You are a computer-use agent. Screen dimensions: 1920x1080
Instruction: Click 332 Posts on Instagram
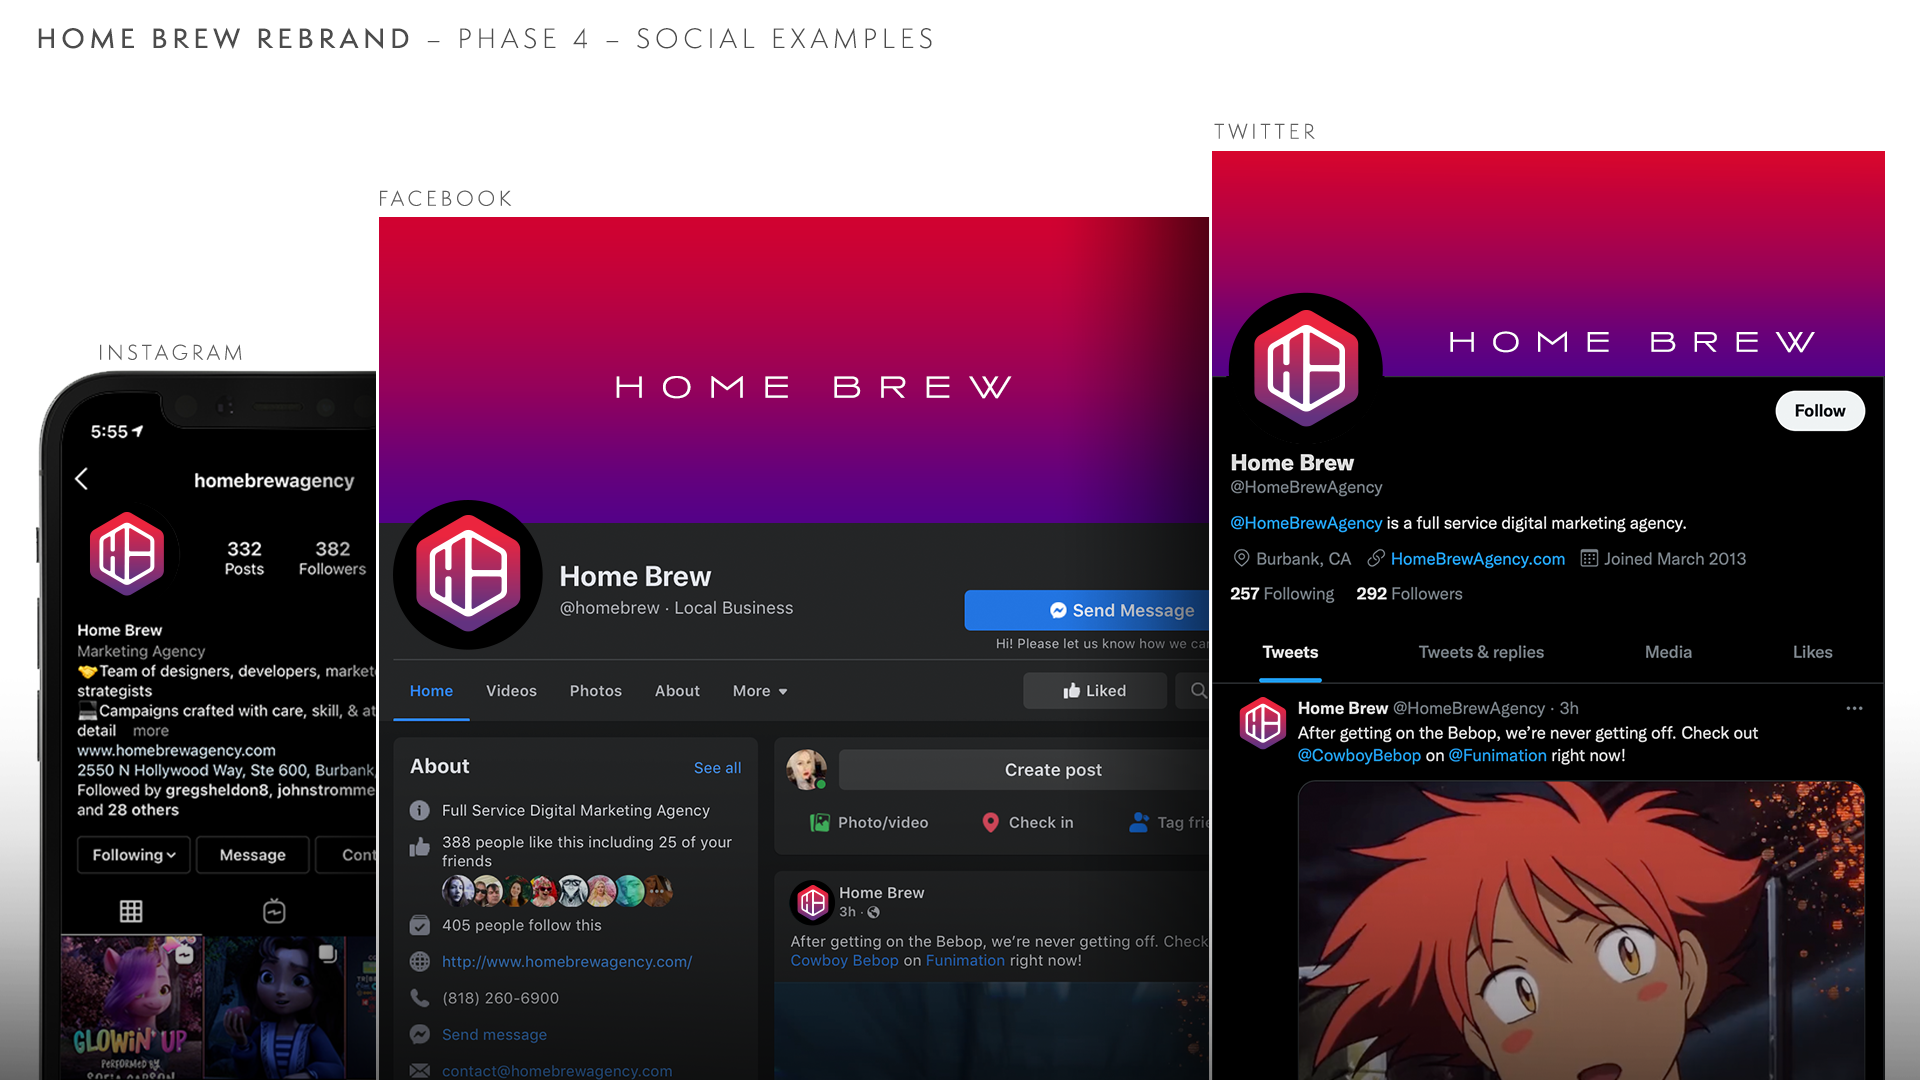click(244, 558)
